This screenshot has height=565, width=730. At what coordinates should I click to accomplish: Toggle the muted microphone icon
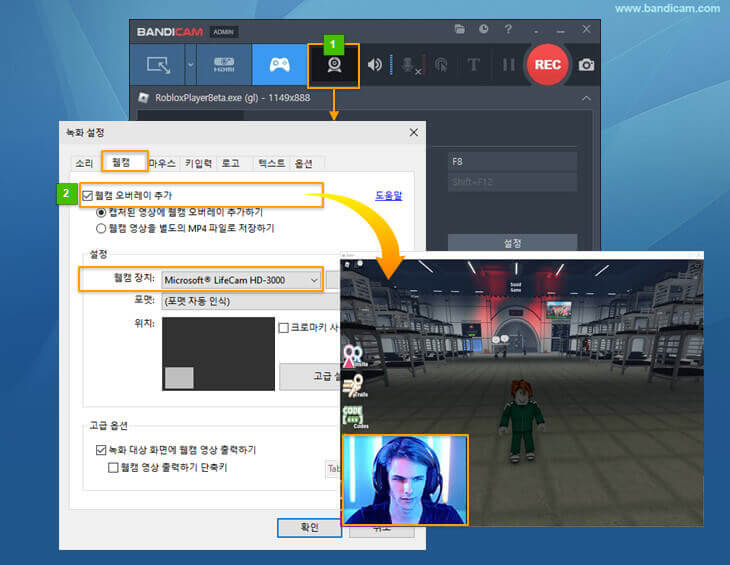408,65
